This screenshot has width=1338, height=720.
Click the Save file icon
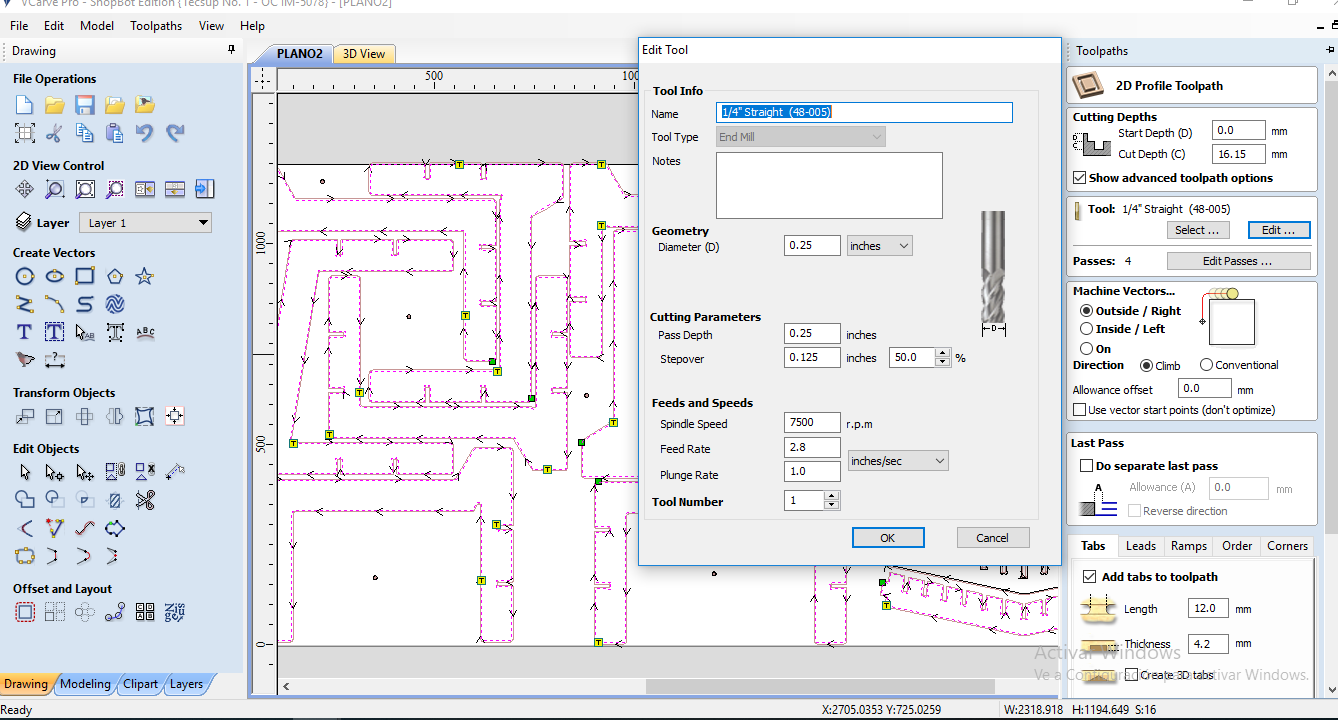tap(85, 105)
